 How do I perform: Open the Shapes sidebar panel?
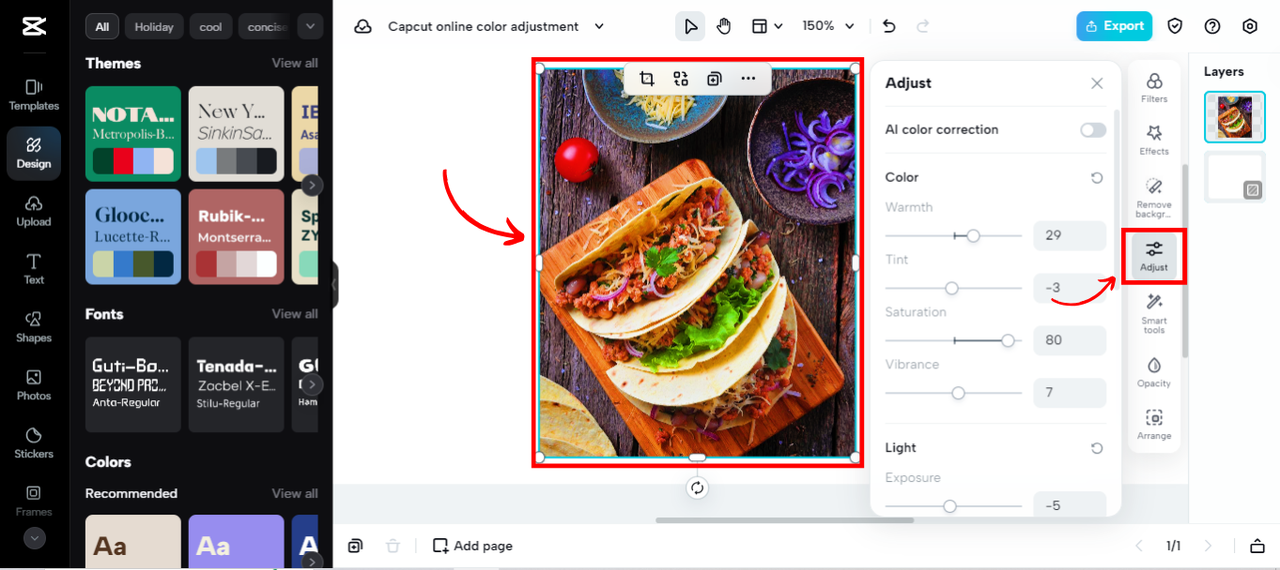[34, 327]
